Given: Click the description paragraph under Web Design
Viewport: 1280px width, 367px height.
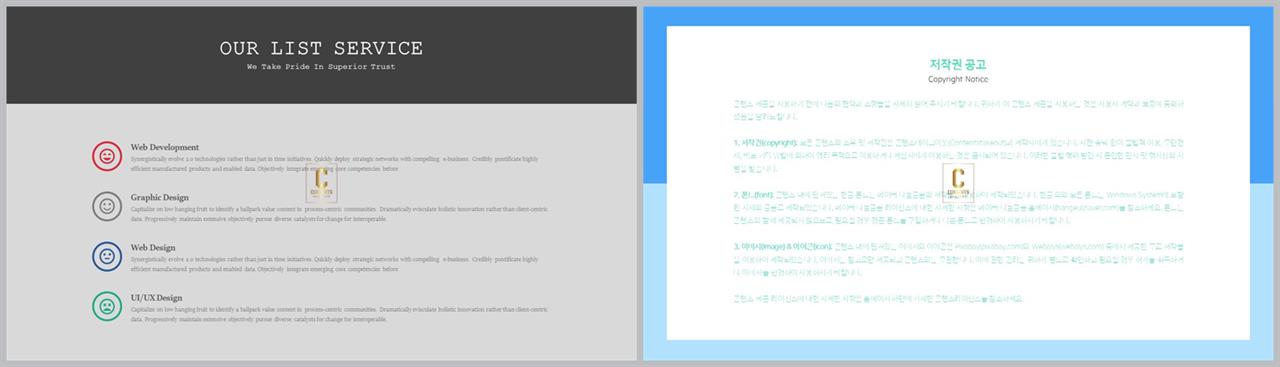Looking at the screenshot, I should (x=335, y=264).
